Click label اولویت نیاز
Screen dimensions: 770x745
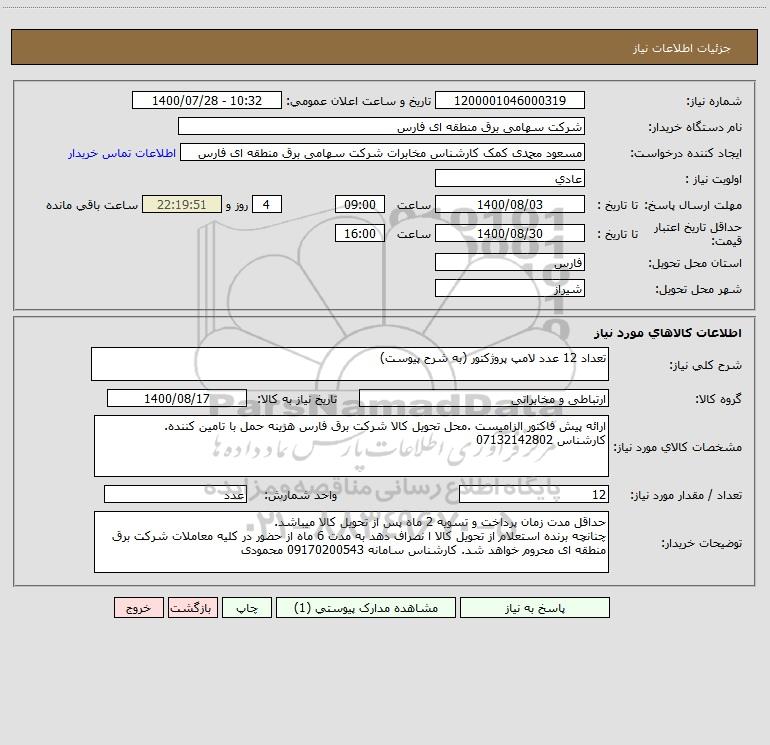click(x=714, y=180)
